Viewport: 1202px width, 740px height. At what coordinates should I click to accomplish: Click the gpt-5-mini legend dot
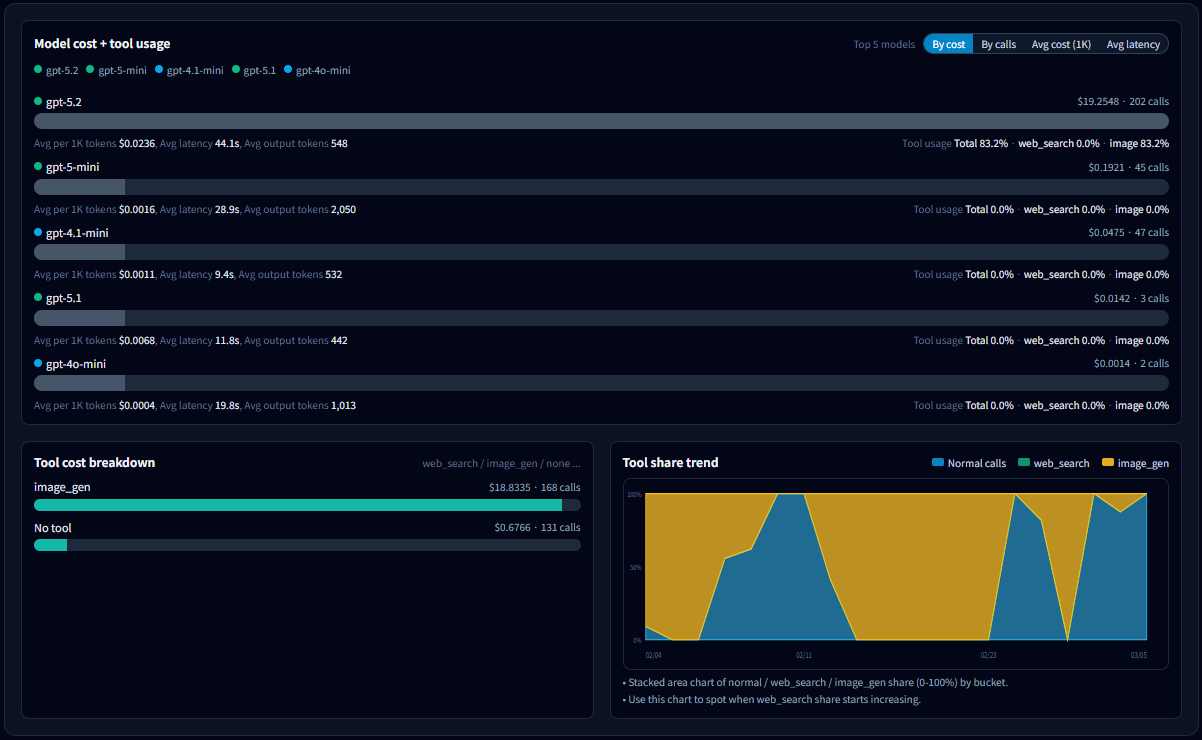[92, 70]
